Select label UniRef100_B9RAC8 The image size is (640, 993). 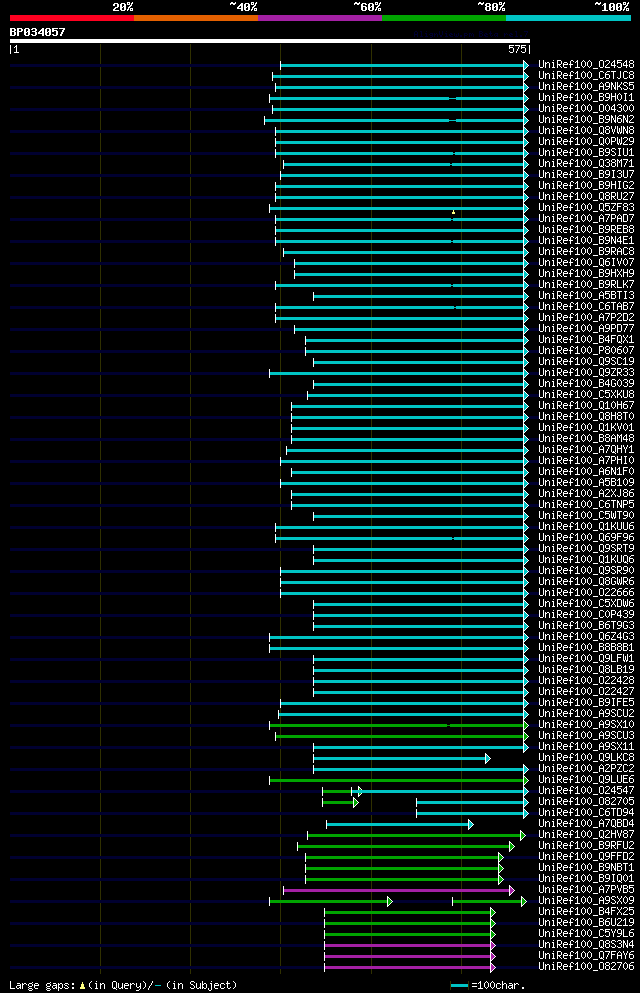586,251
